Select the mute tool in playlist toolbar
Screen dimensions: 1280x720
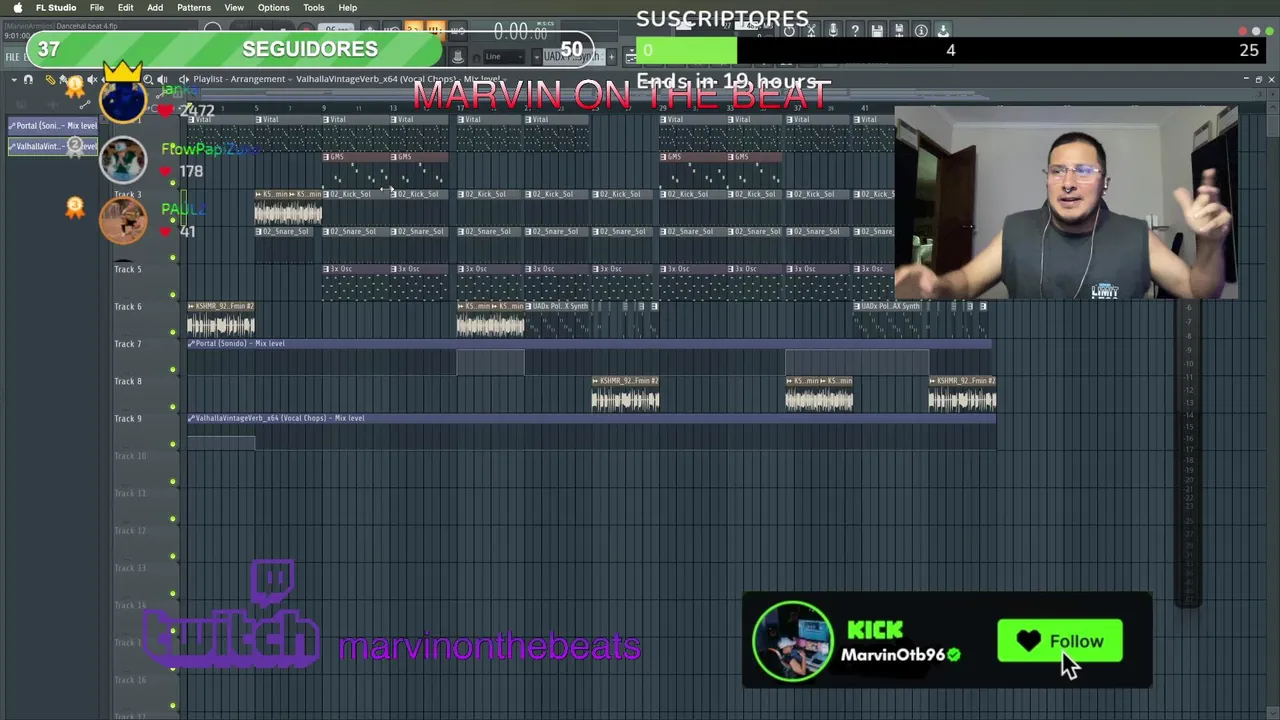(92, 79)
